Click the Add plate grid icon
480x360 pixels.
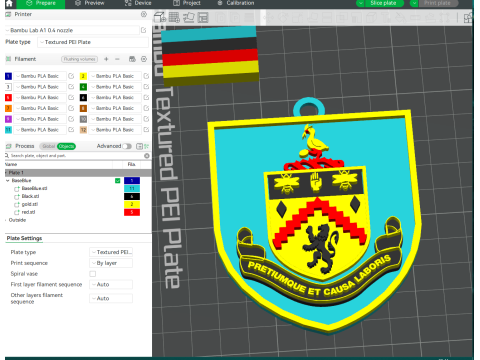click(174, 17)
